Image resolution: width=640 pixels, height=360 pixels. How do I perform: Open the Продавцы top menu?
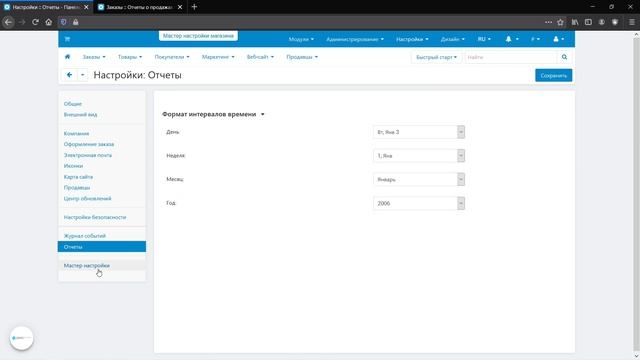point(302,57)
